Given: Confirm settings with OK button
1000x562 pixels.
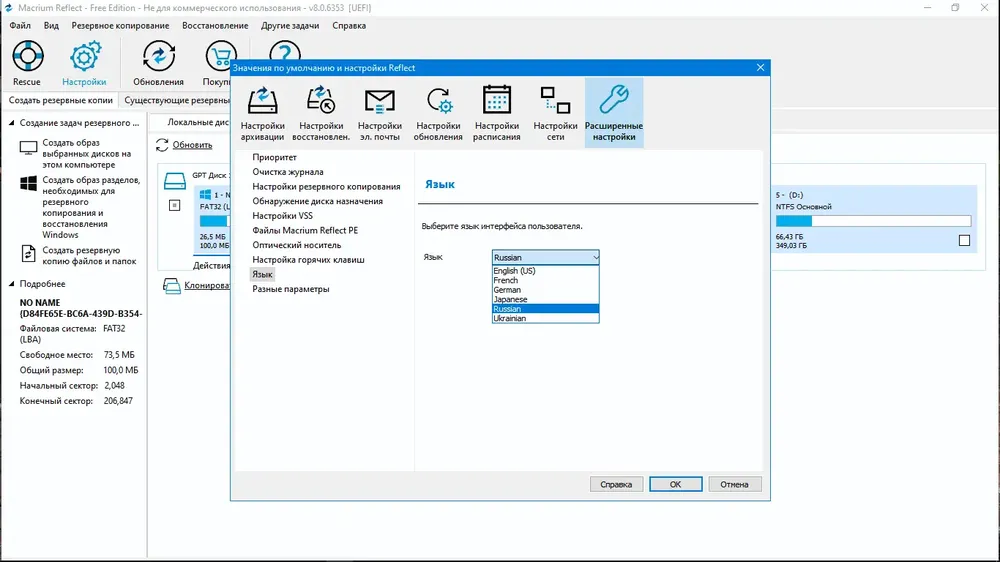Looking at the screenshot, I should pos(675,484).
